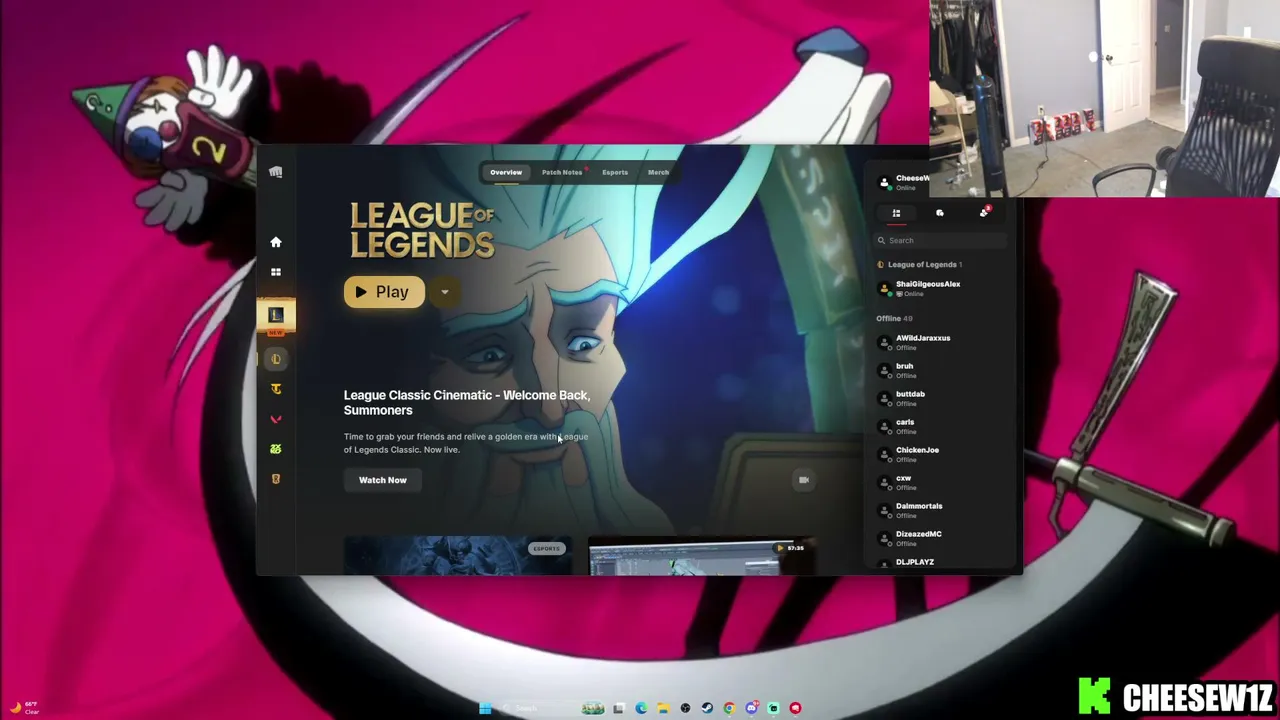Click the video camera icon on the banner
This screenshot has width=1280, height=720.
point(803,480)
